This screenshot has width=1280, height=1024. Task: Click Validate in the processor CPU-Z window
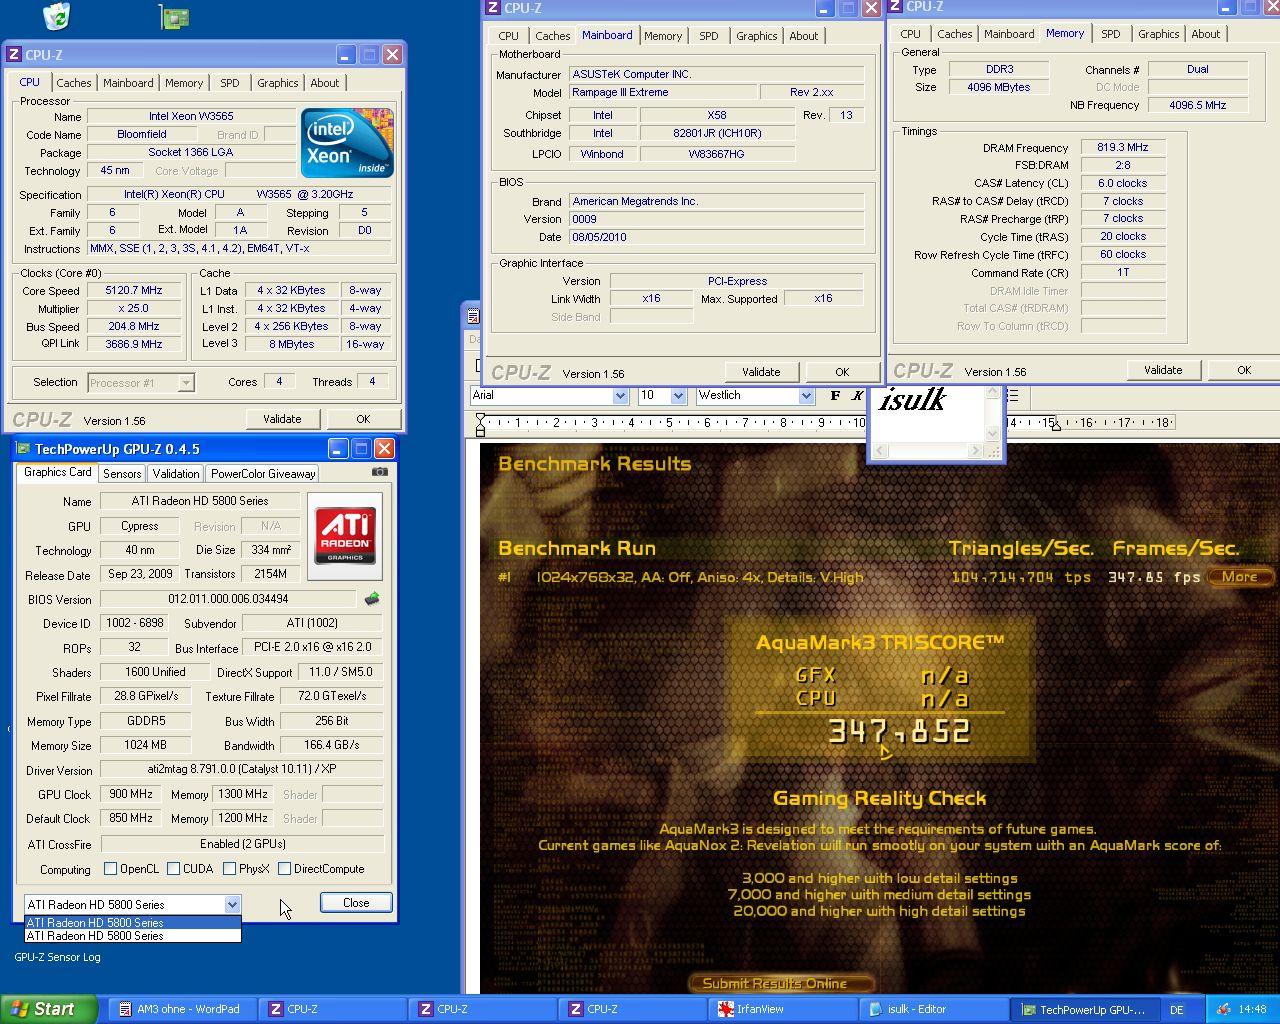[x=282, y=419]
